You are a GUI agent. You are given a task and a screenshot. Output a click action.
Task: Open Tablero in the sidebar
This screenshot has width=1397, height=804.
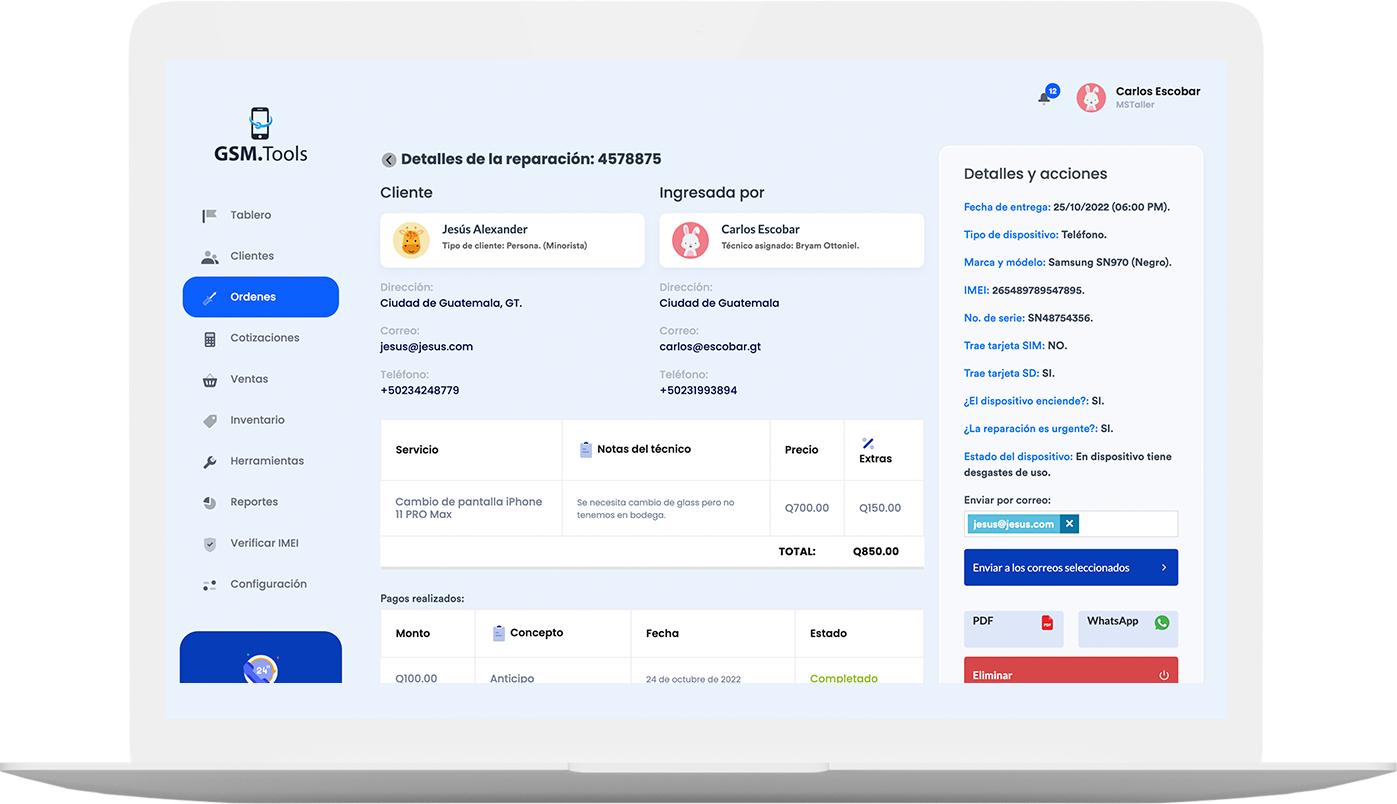[250, 215]
